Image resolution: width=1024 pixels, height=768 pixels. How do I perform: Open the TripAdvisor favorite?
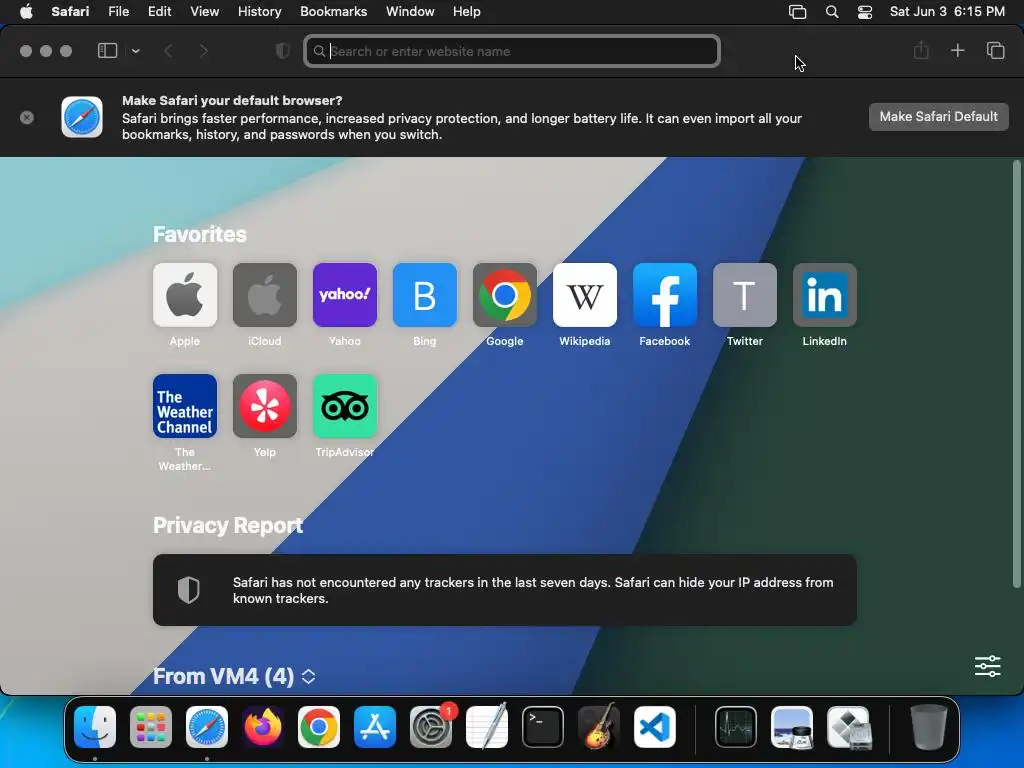[345, 406]
